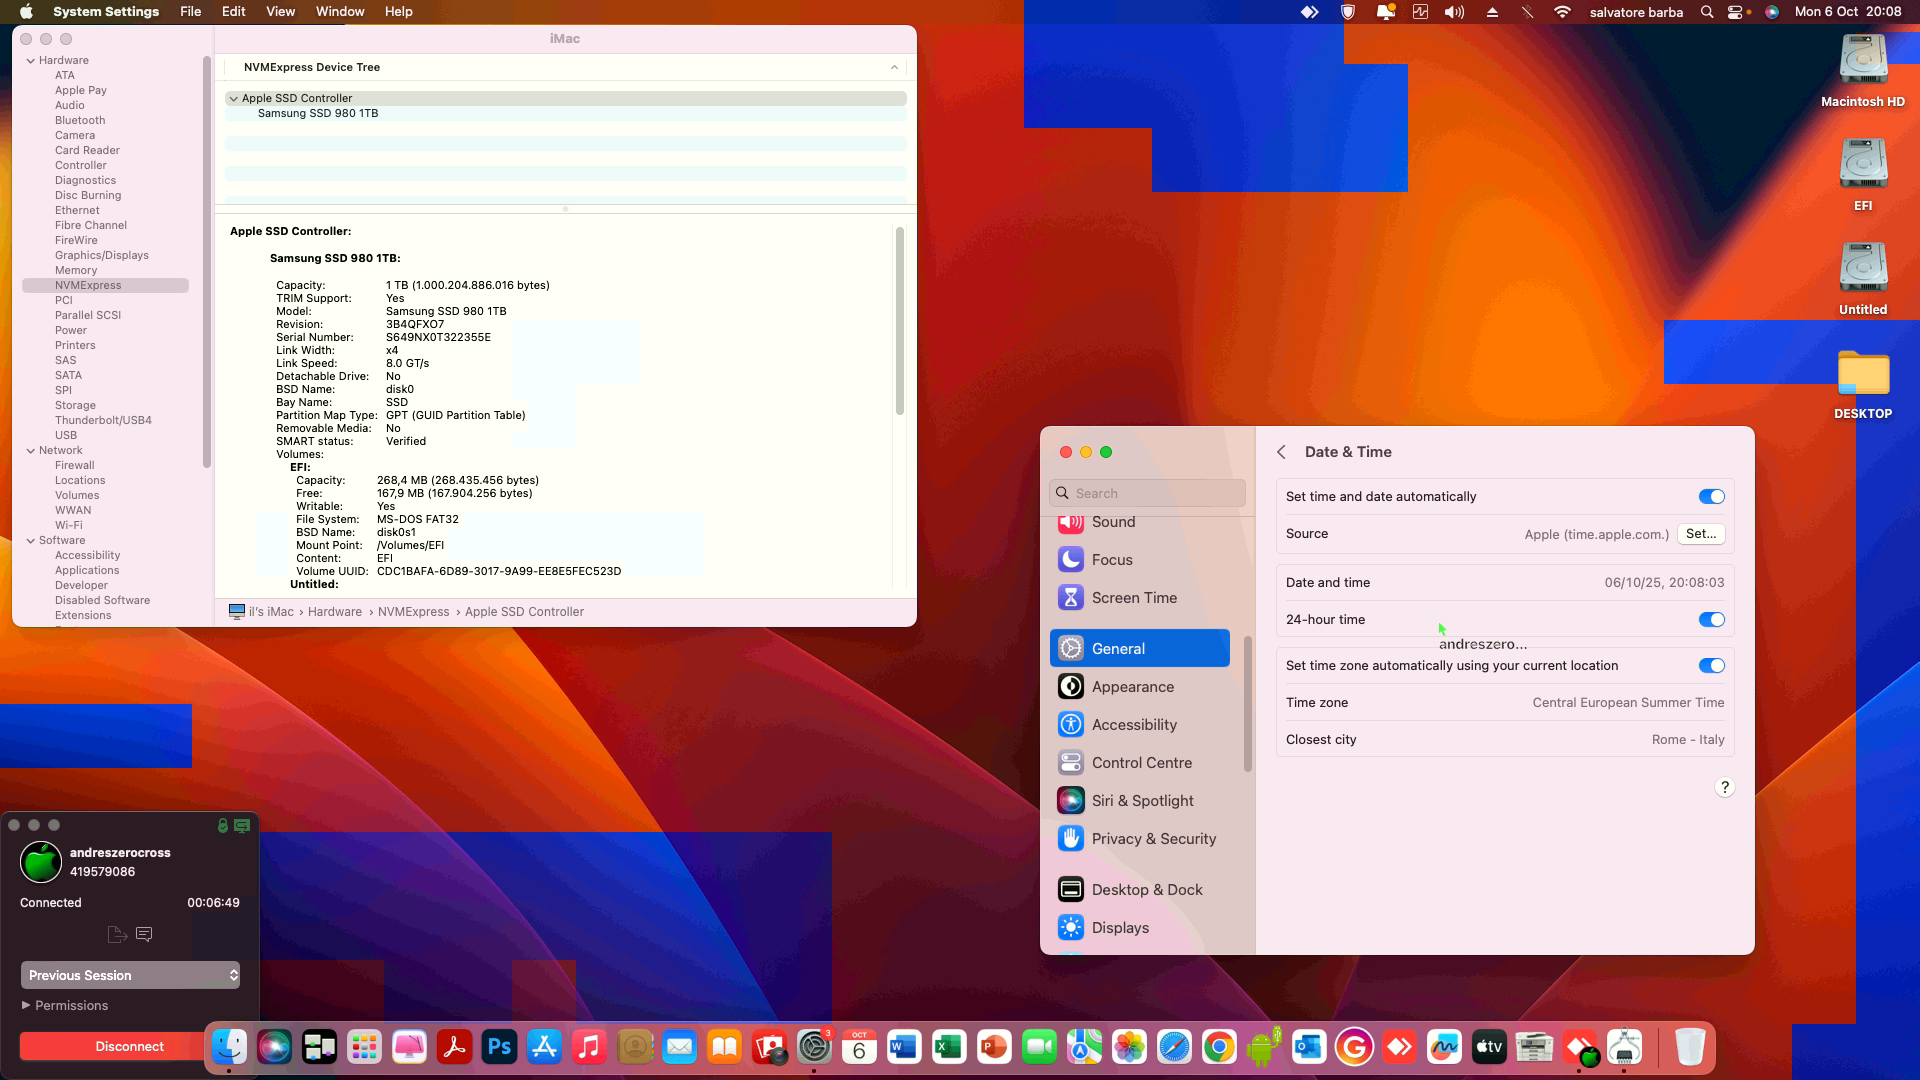Open Spotlight search in menu bar
1920x1080 pixels.
click(1707, 12)
